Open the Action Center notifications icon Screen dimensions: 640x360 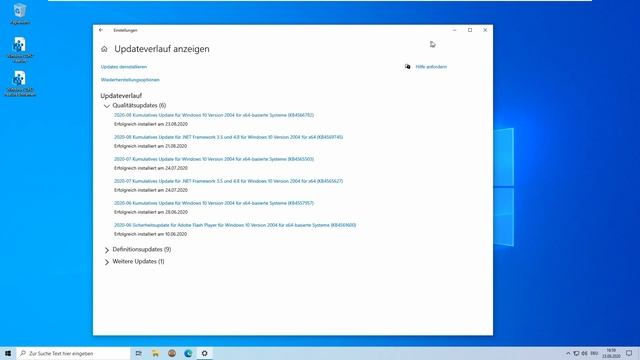pyautogui.click(x=629, y=353)
